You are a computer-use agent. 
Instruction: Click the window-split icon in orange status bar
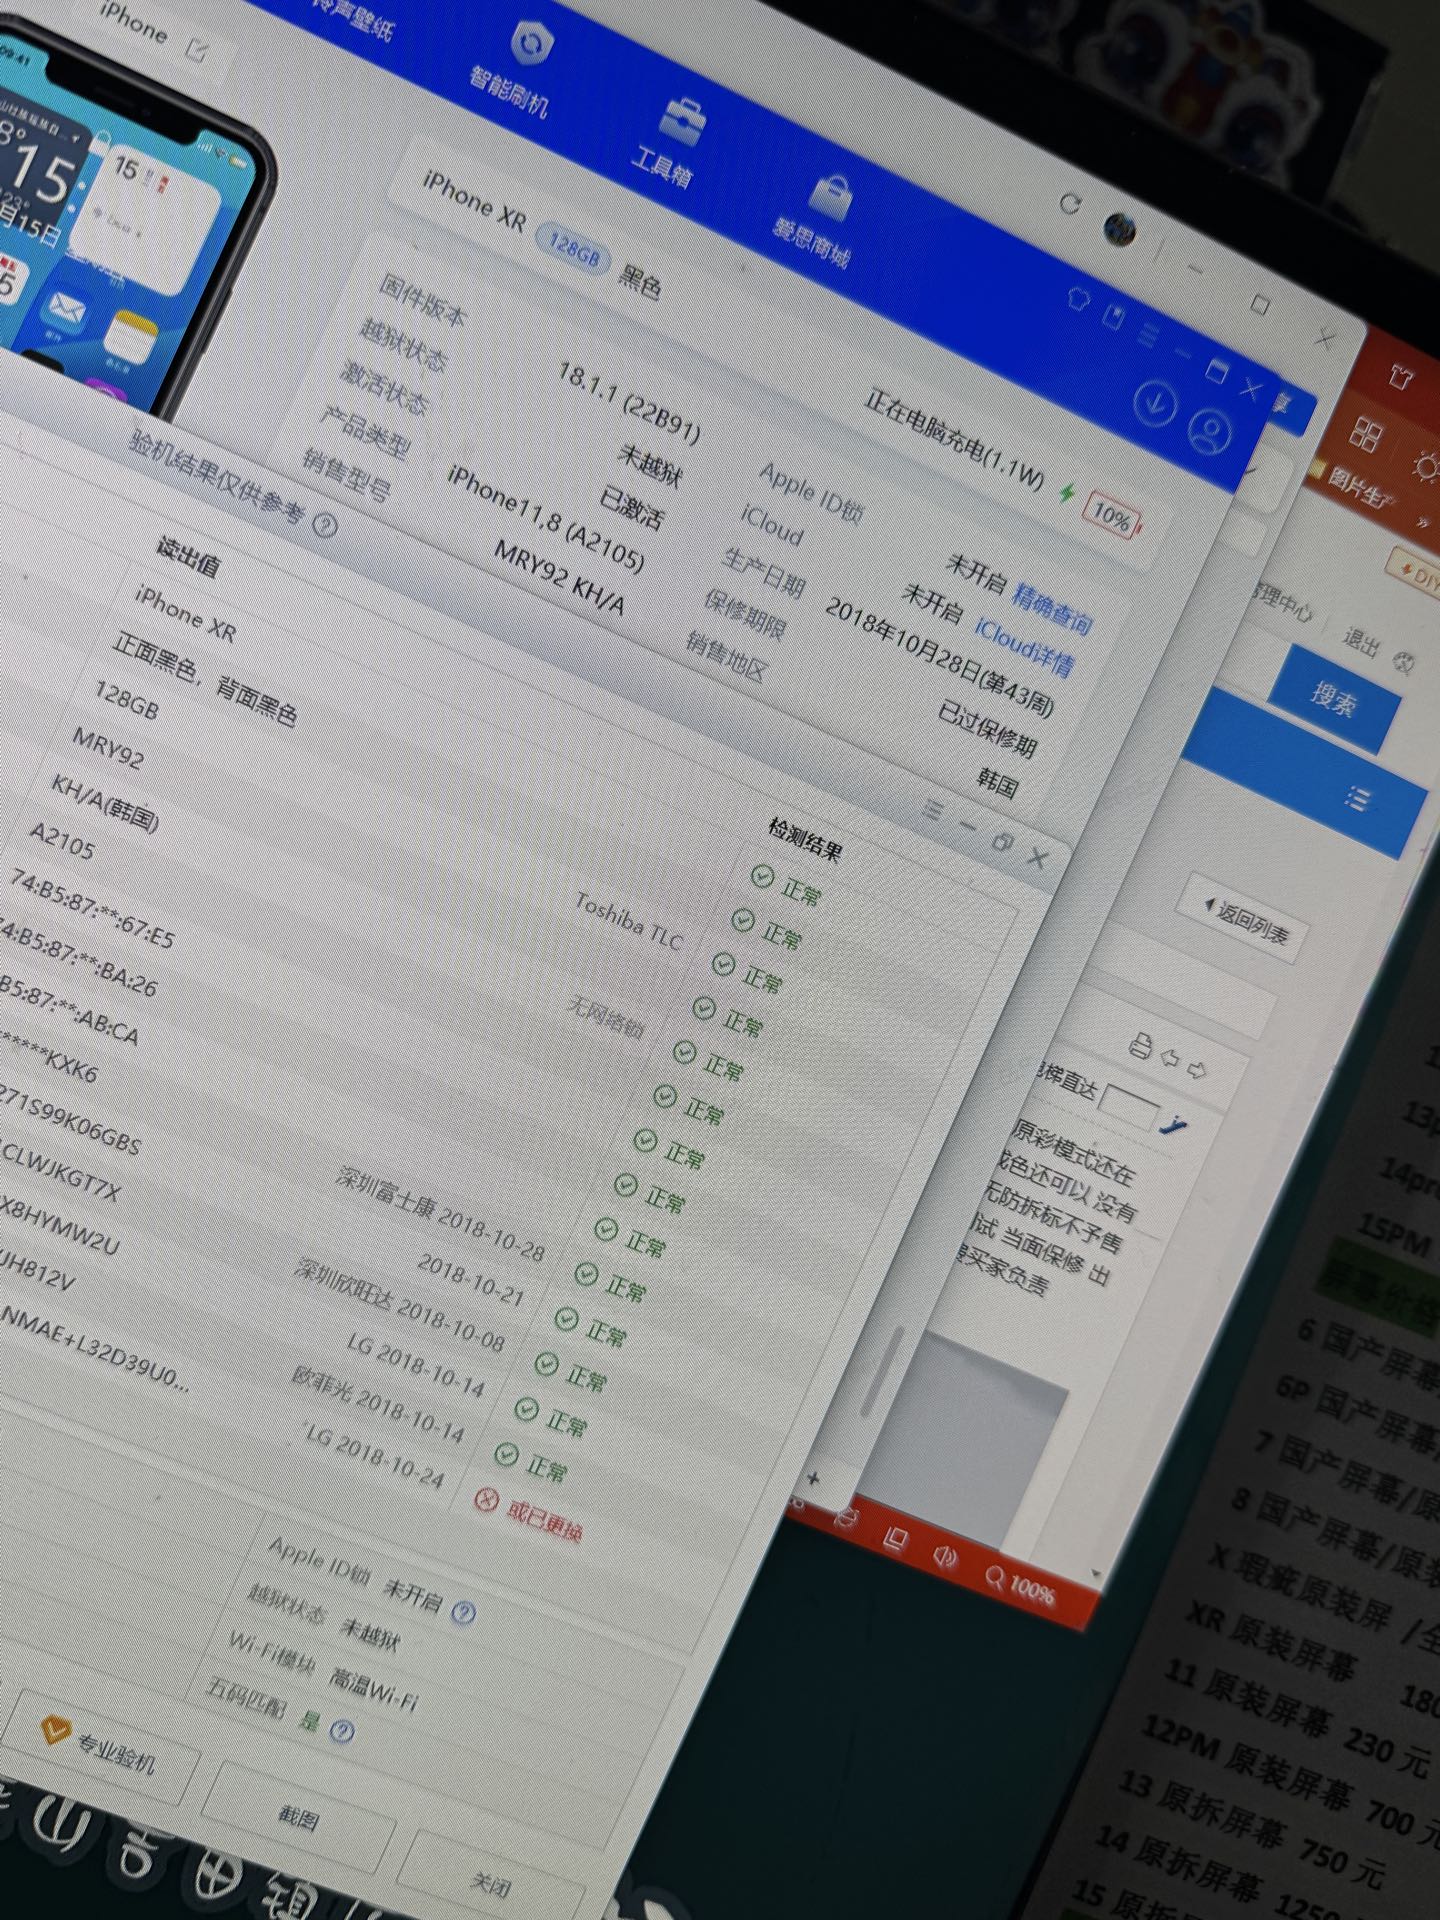895,1538
